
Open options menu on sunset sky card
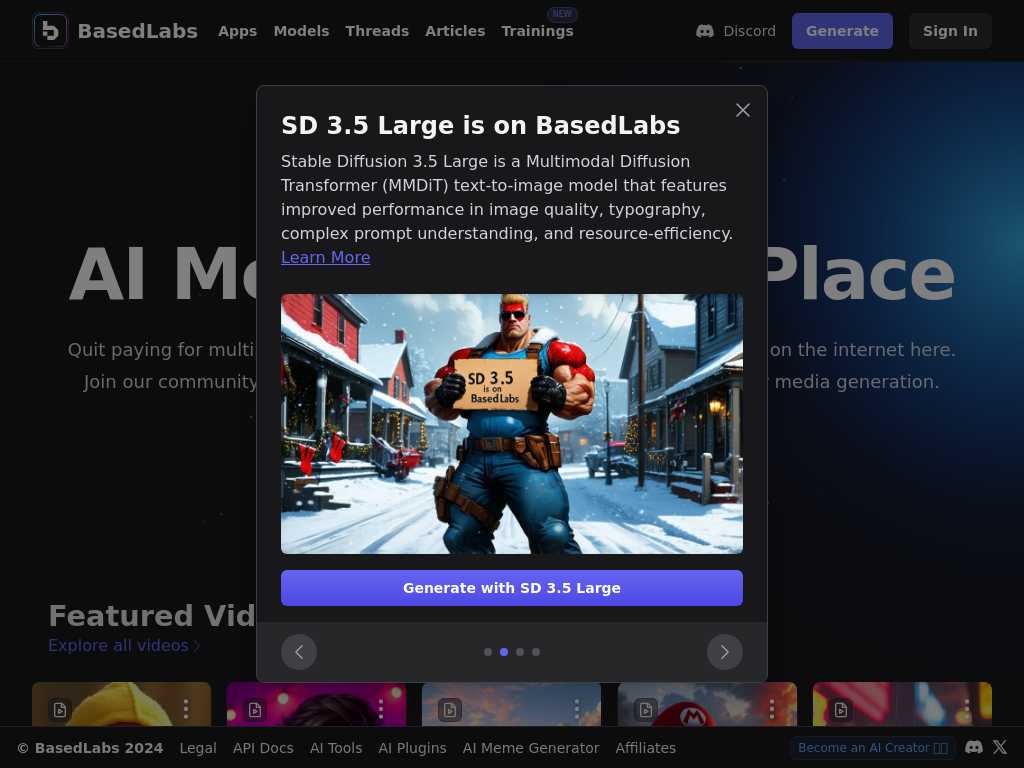[577, 709]
